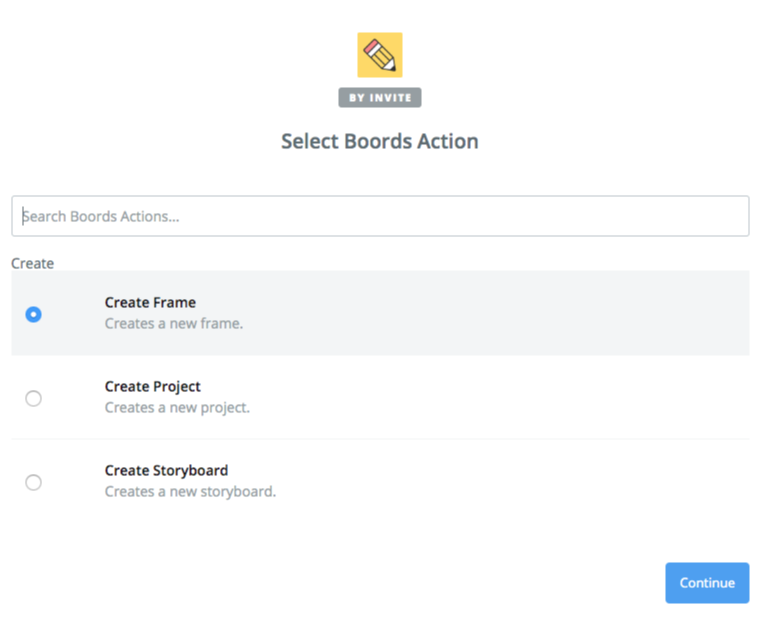
Task: Click the Create section label
Action: pos(33,264)
